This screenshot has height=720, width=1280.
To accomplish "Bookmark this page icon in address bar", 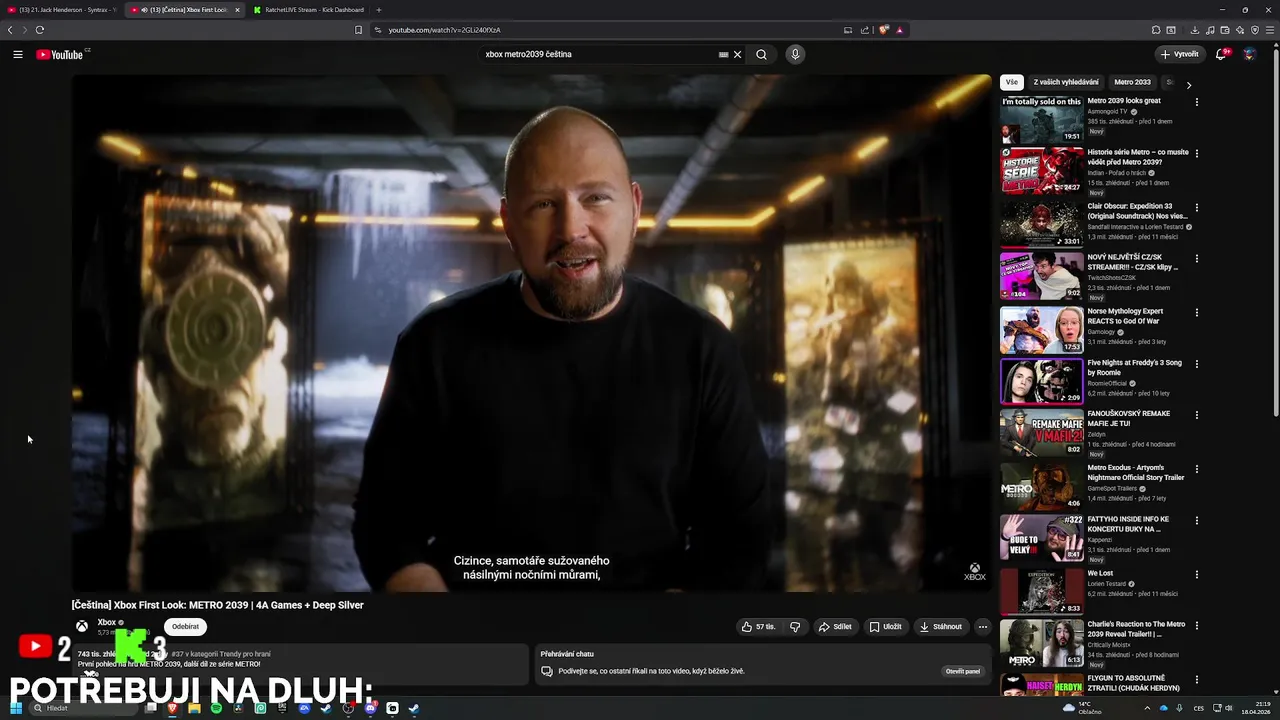I will [359, 30].
